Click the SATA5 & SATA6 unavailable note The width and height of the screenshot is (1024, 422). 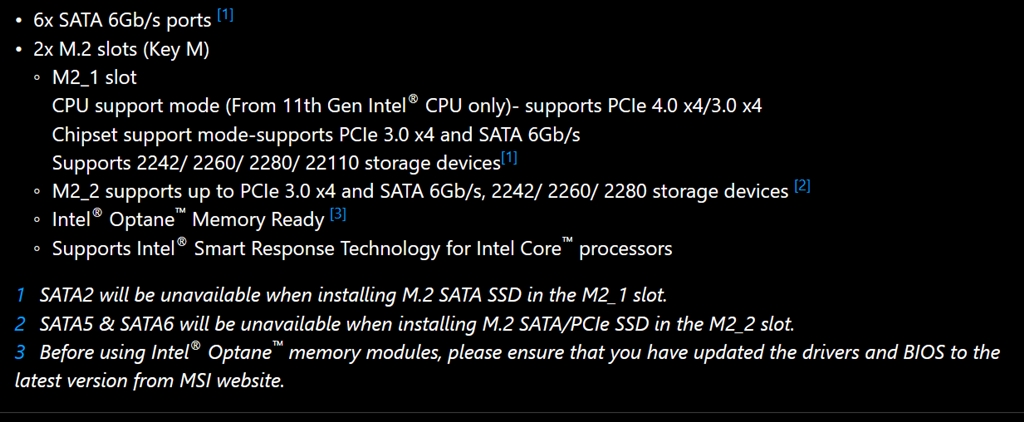click(x=417, y=324)
